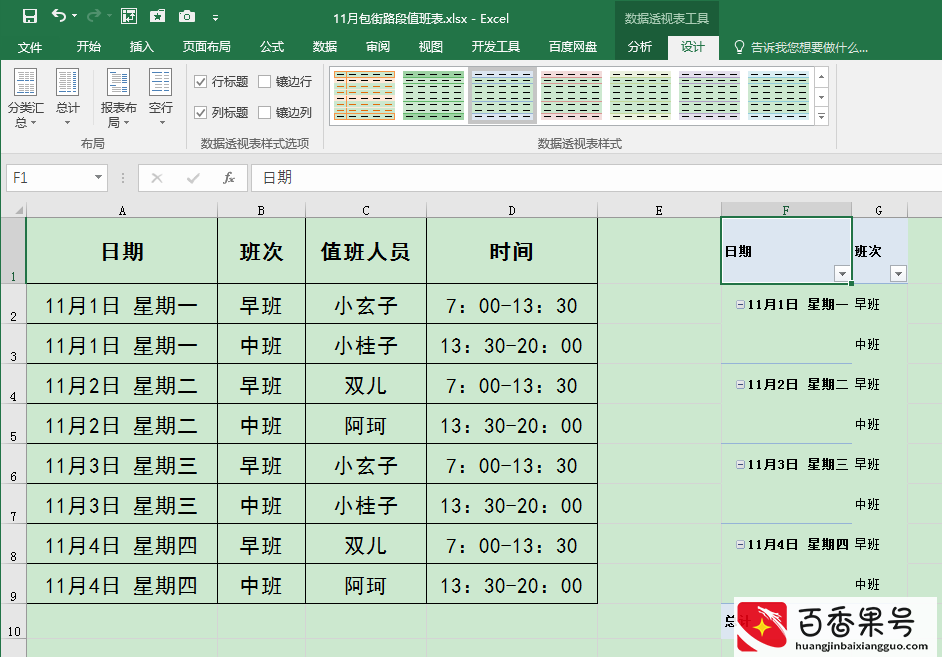This screenshot has height=657, width=942.
Task: Switch to the 开发工具 Developer tab
Action: click(496, 47)
